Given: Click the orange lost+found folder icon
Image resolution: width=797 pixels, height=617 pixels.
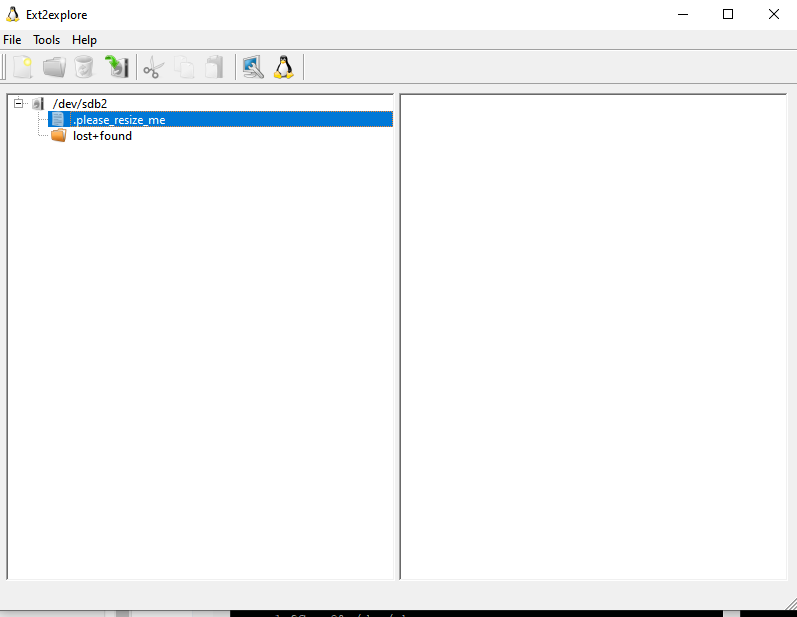Looking at the screenshot, I should 59,136.
